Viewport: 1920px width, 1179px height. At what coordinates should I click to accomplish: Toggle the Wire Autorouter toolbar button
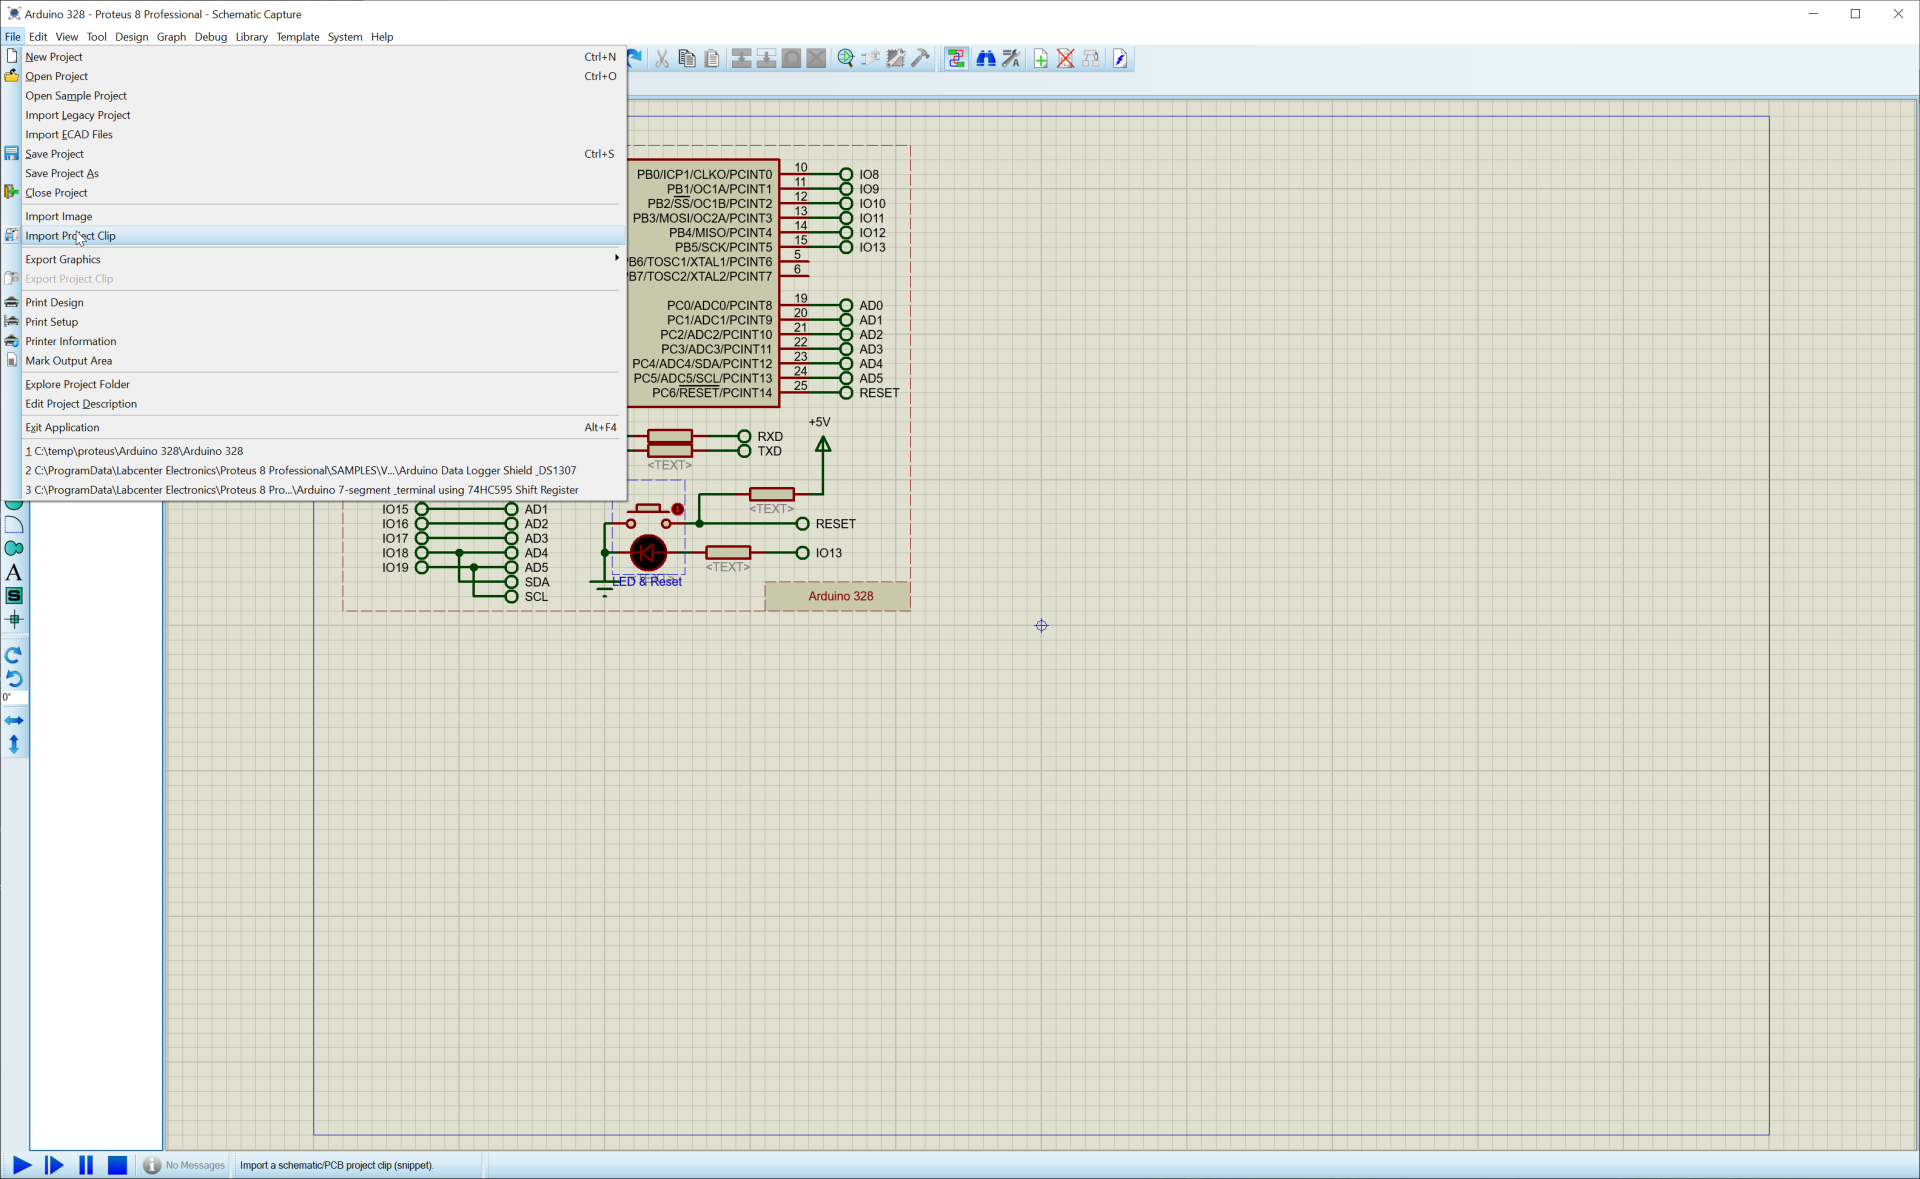[x=956, y=59]
